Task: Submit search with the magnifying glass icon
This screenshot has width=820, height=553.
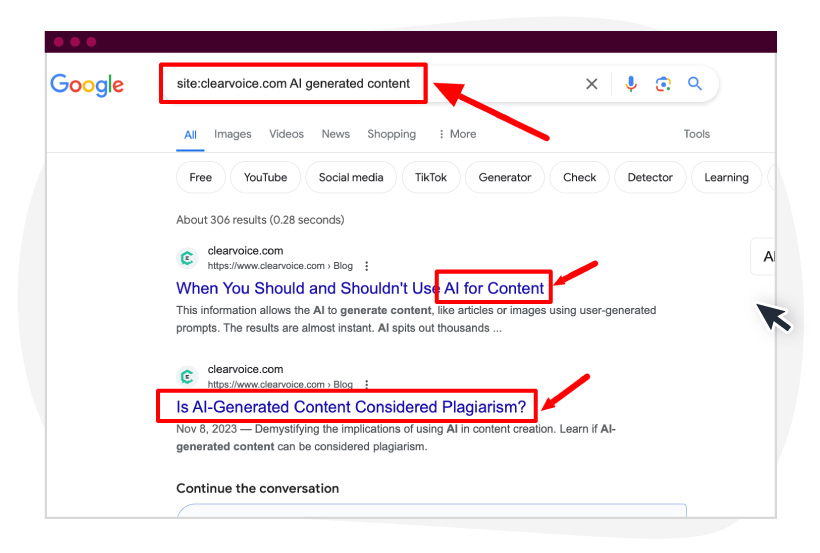Action: coord(694,83)
